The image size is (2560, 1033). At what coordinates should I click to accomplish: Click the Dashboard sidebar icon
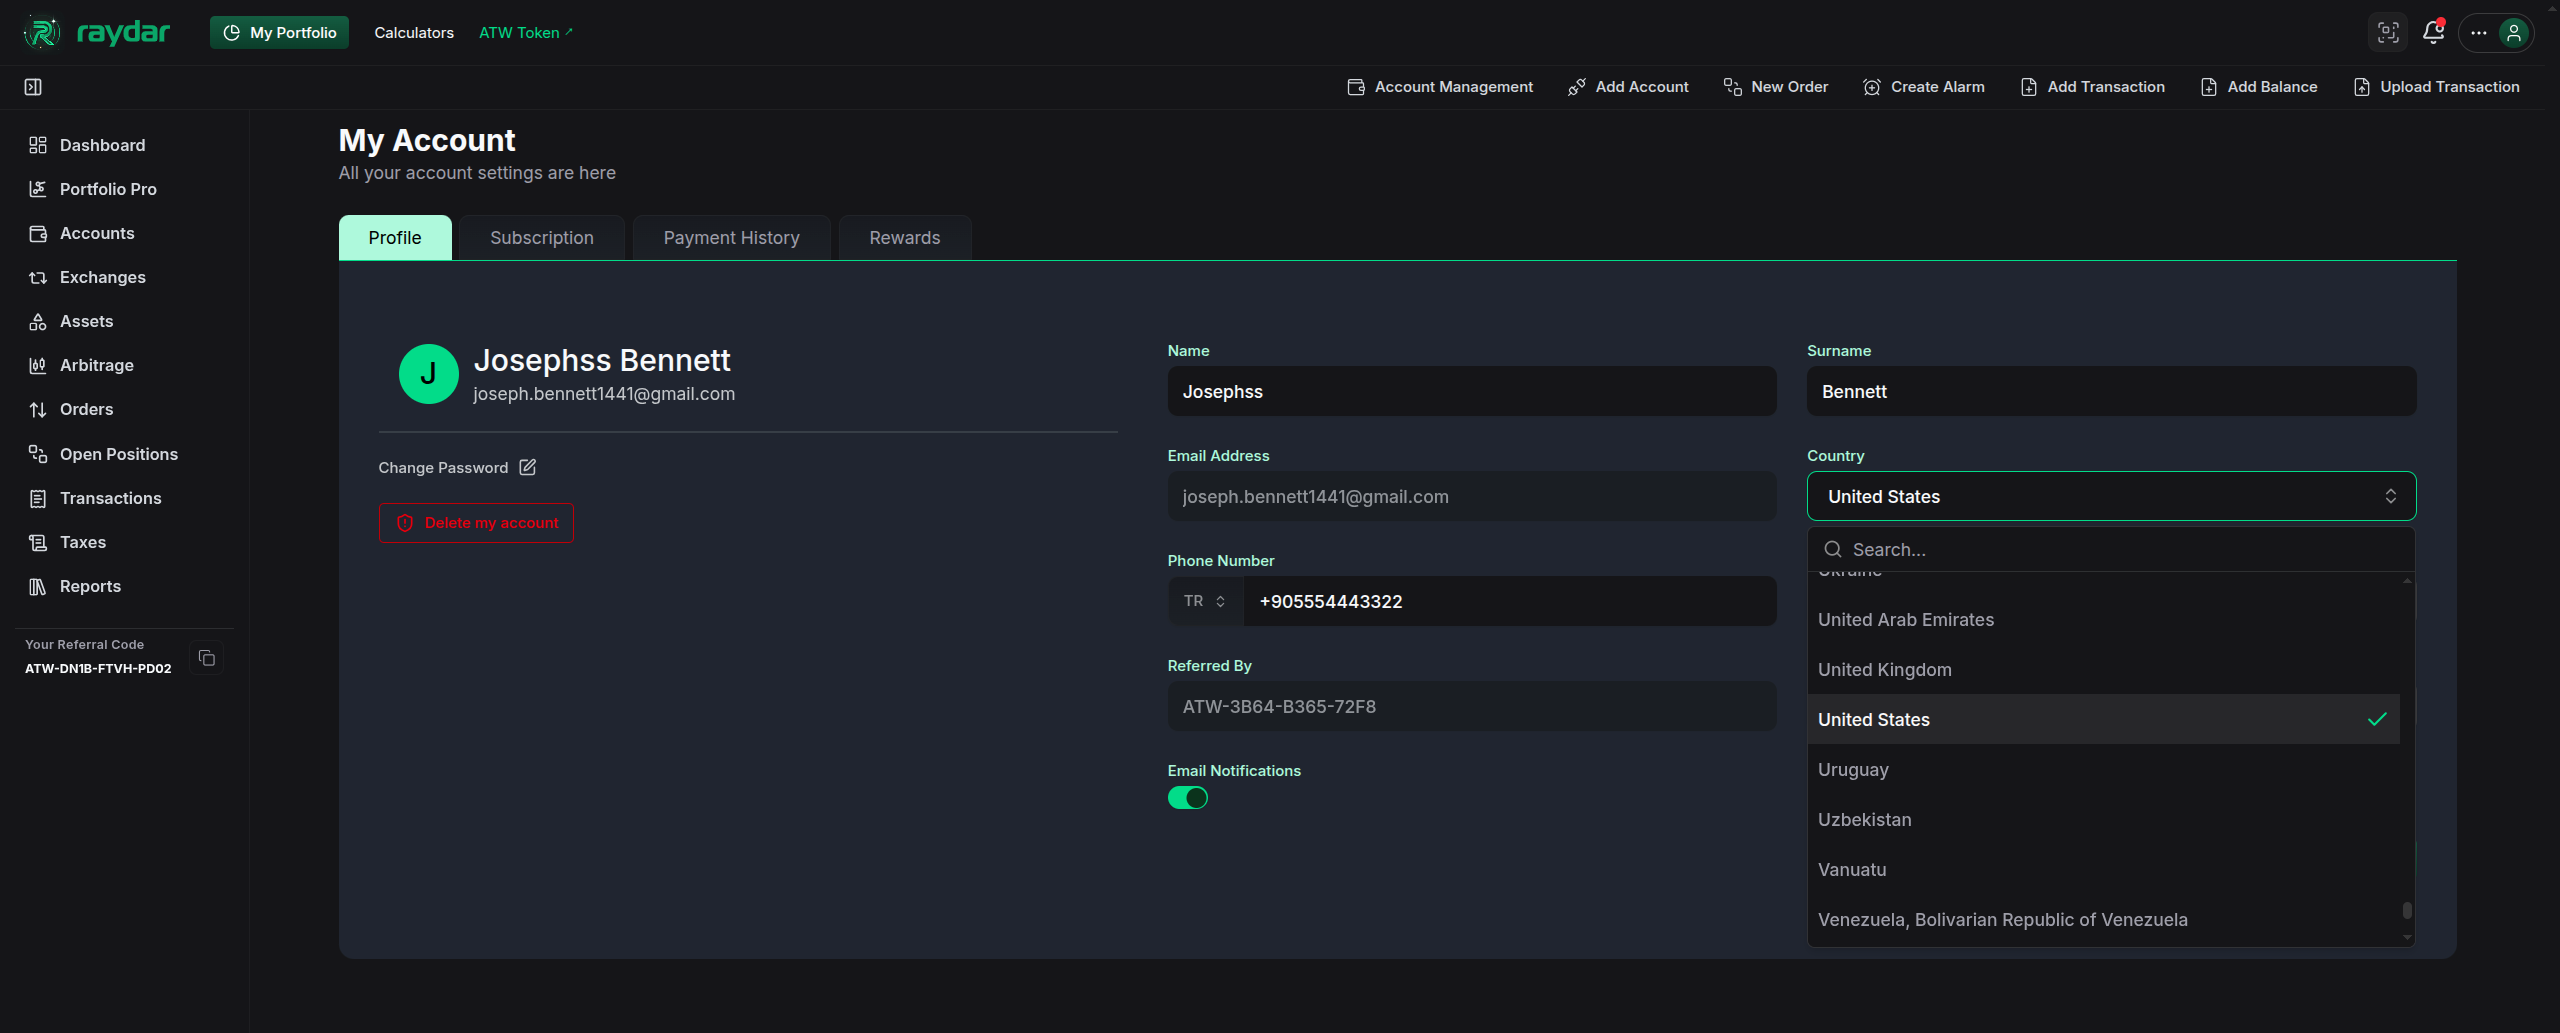(38, 145)
